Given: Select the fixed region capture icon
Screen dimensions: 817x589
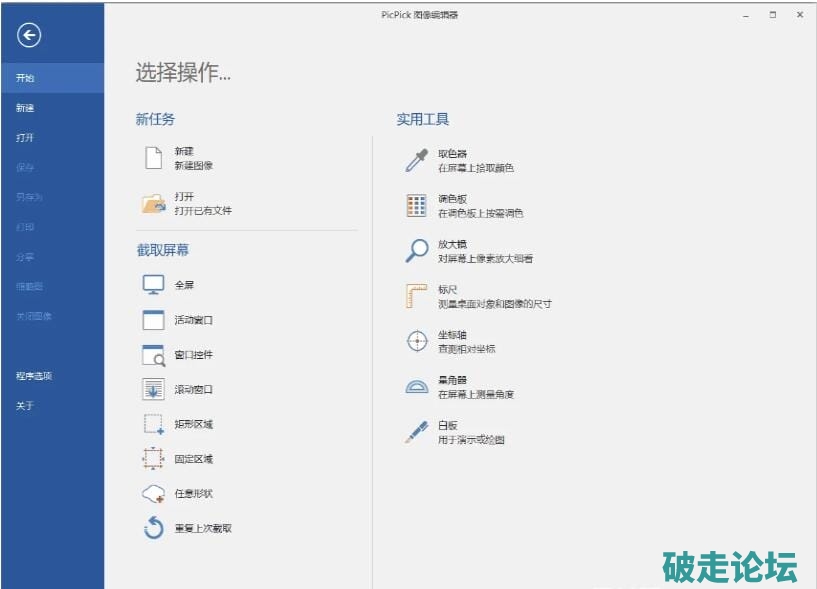Looking at the screenshot, I should [x=153, y=459].
